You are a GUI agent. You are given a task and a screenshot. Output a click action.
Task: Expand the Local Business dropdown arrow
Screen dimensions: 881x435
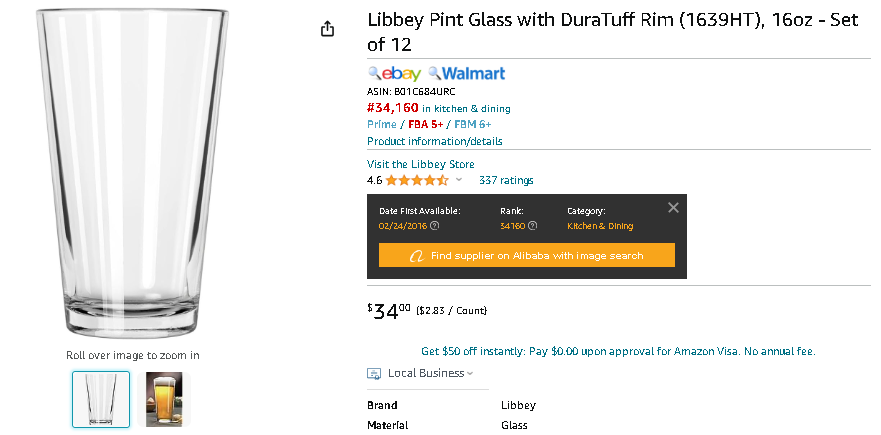pos(470,373)
